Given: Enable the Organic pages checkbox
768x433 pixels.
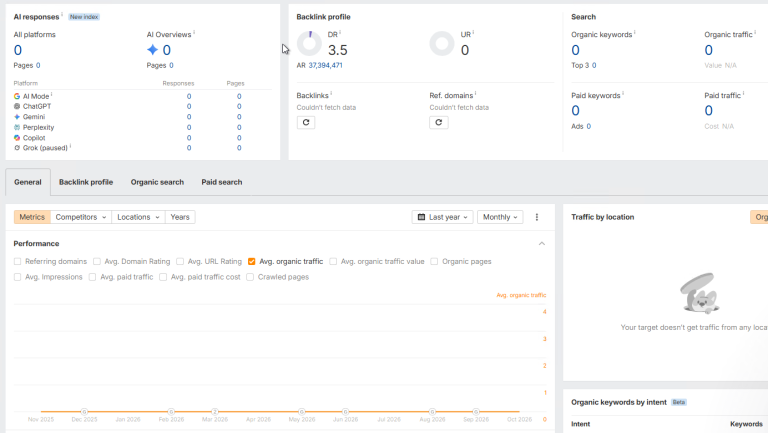Looking at the screenshot, I should [434, 262].
